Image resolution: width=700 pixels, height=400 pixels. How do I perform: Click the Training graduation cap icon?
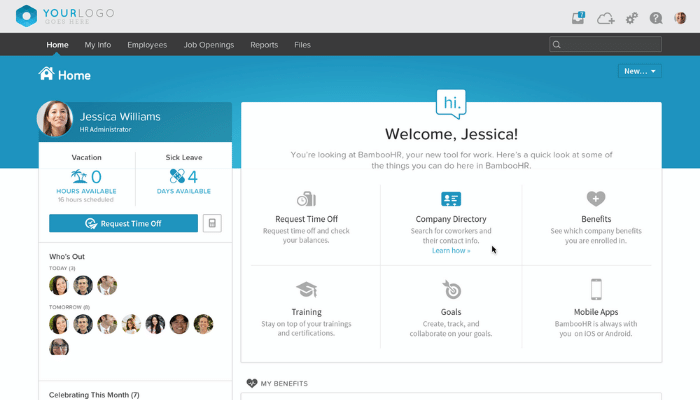[307, 290]
